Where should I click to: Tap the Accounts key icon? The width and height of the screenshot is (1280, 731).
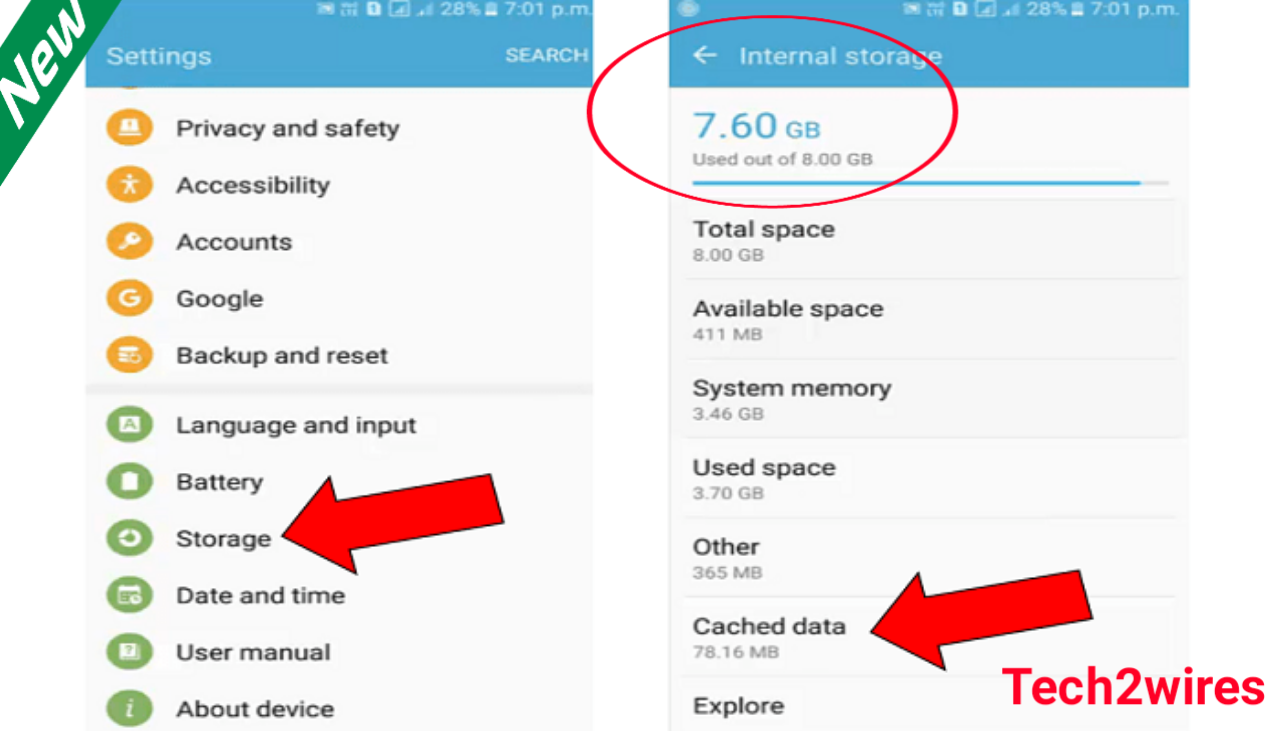tap(130, 242)
